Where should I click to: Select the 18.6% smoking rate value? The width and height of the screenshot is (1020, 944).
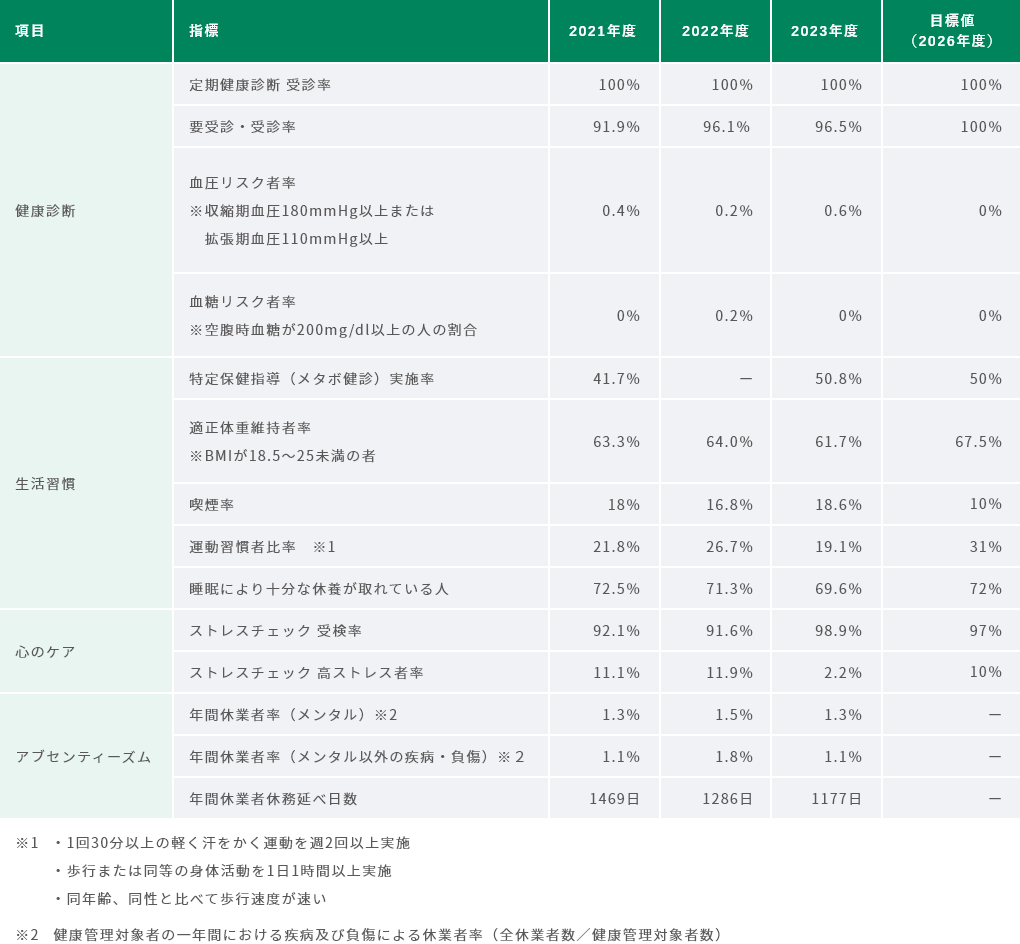click(839, 505)
